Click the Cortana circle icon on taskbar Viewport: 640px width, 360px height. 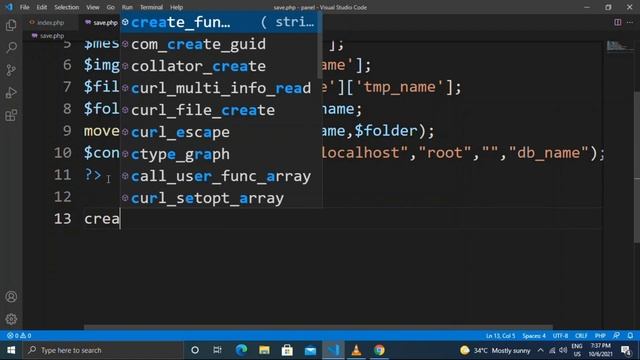pos(195,350)
